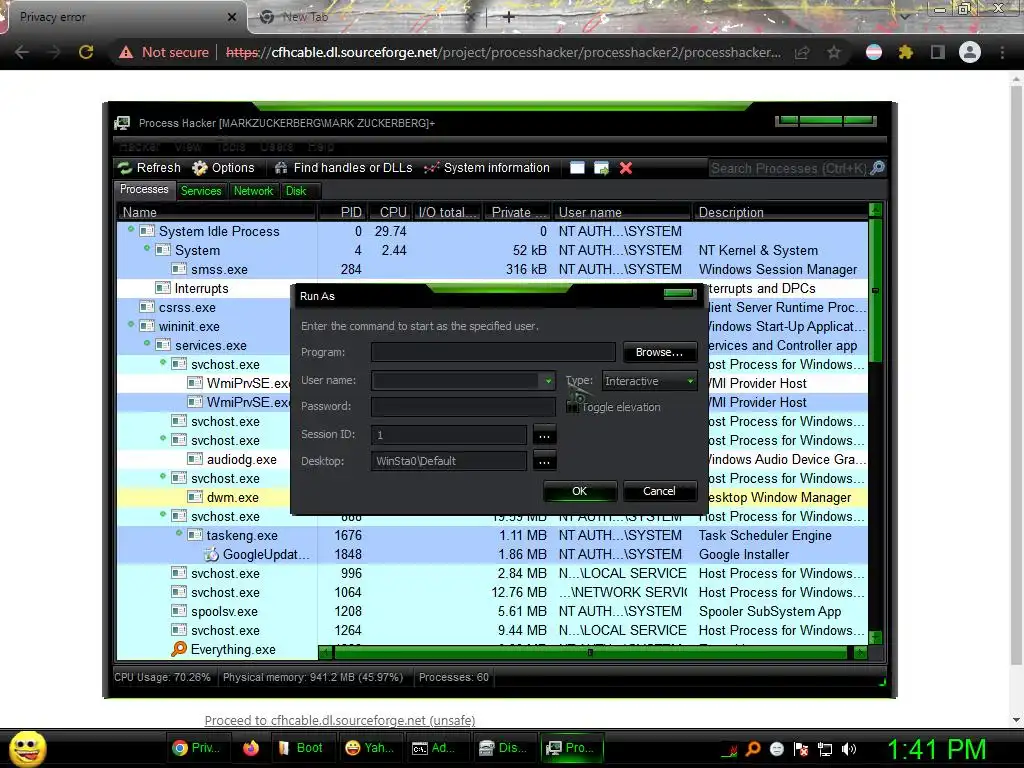Bookmark the page with the star icon
This screenshot has width=1024, height=768.
834,52
